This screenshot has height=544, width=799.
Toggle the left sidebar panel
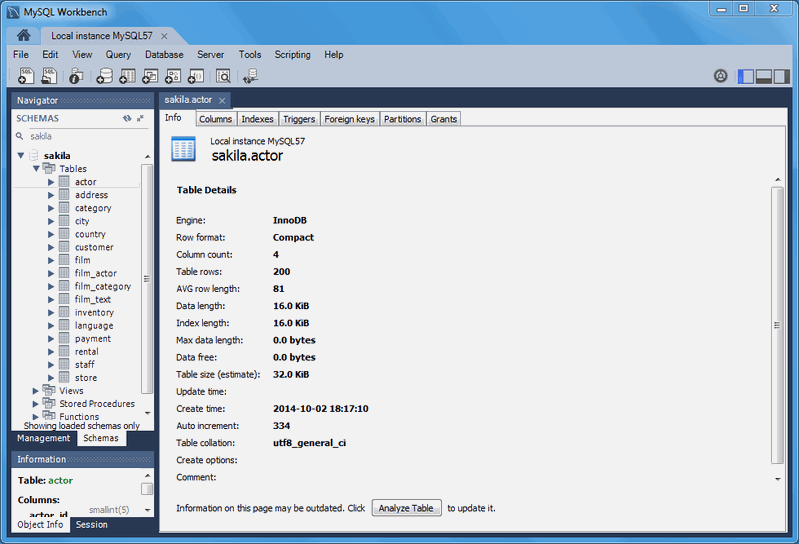coord(745,76)
